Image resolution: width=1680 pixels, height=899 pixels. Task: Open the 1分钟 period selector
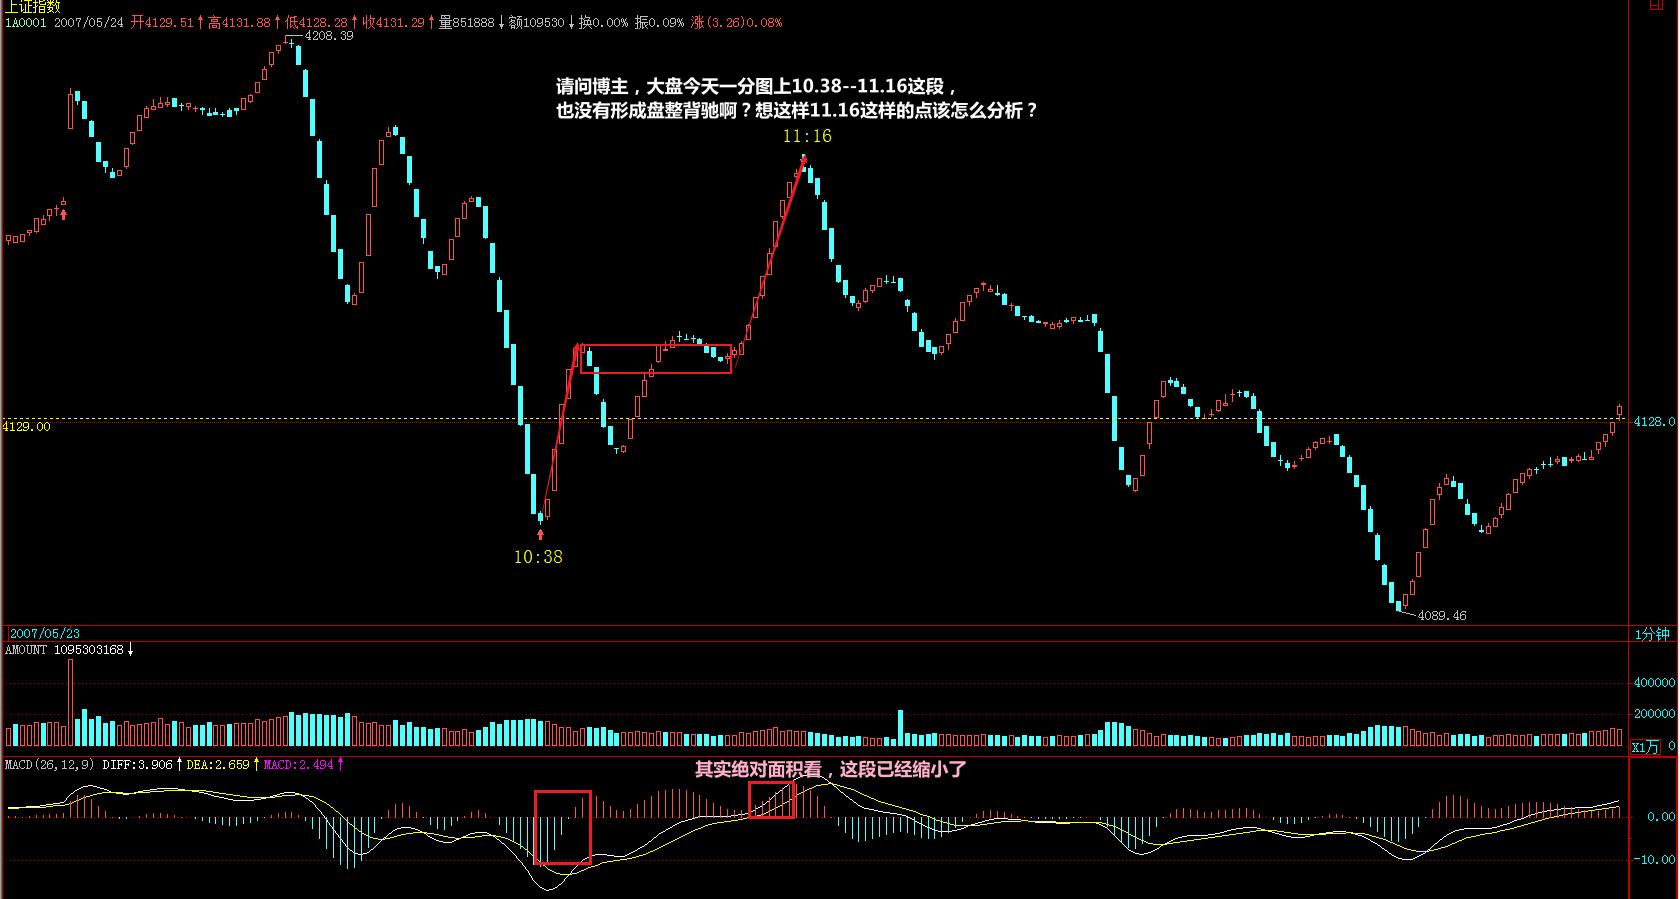point(1652,634)
